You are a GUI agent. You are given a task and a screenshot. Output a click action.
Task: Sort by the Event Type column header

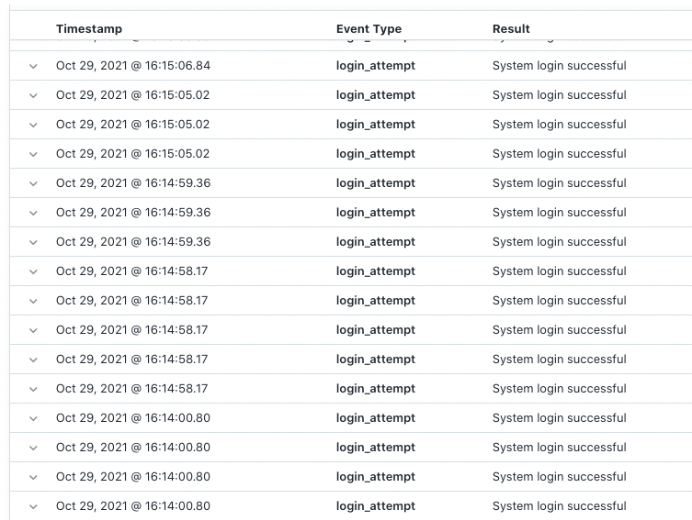[x=368, y=29]
